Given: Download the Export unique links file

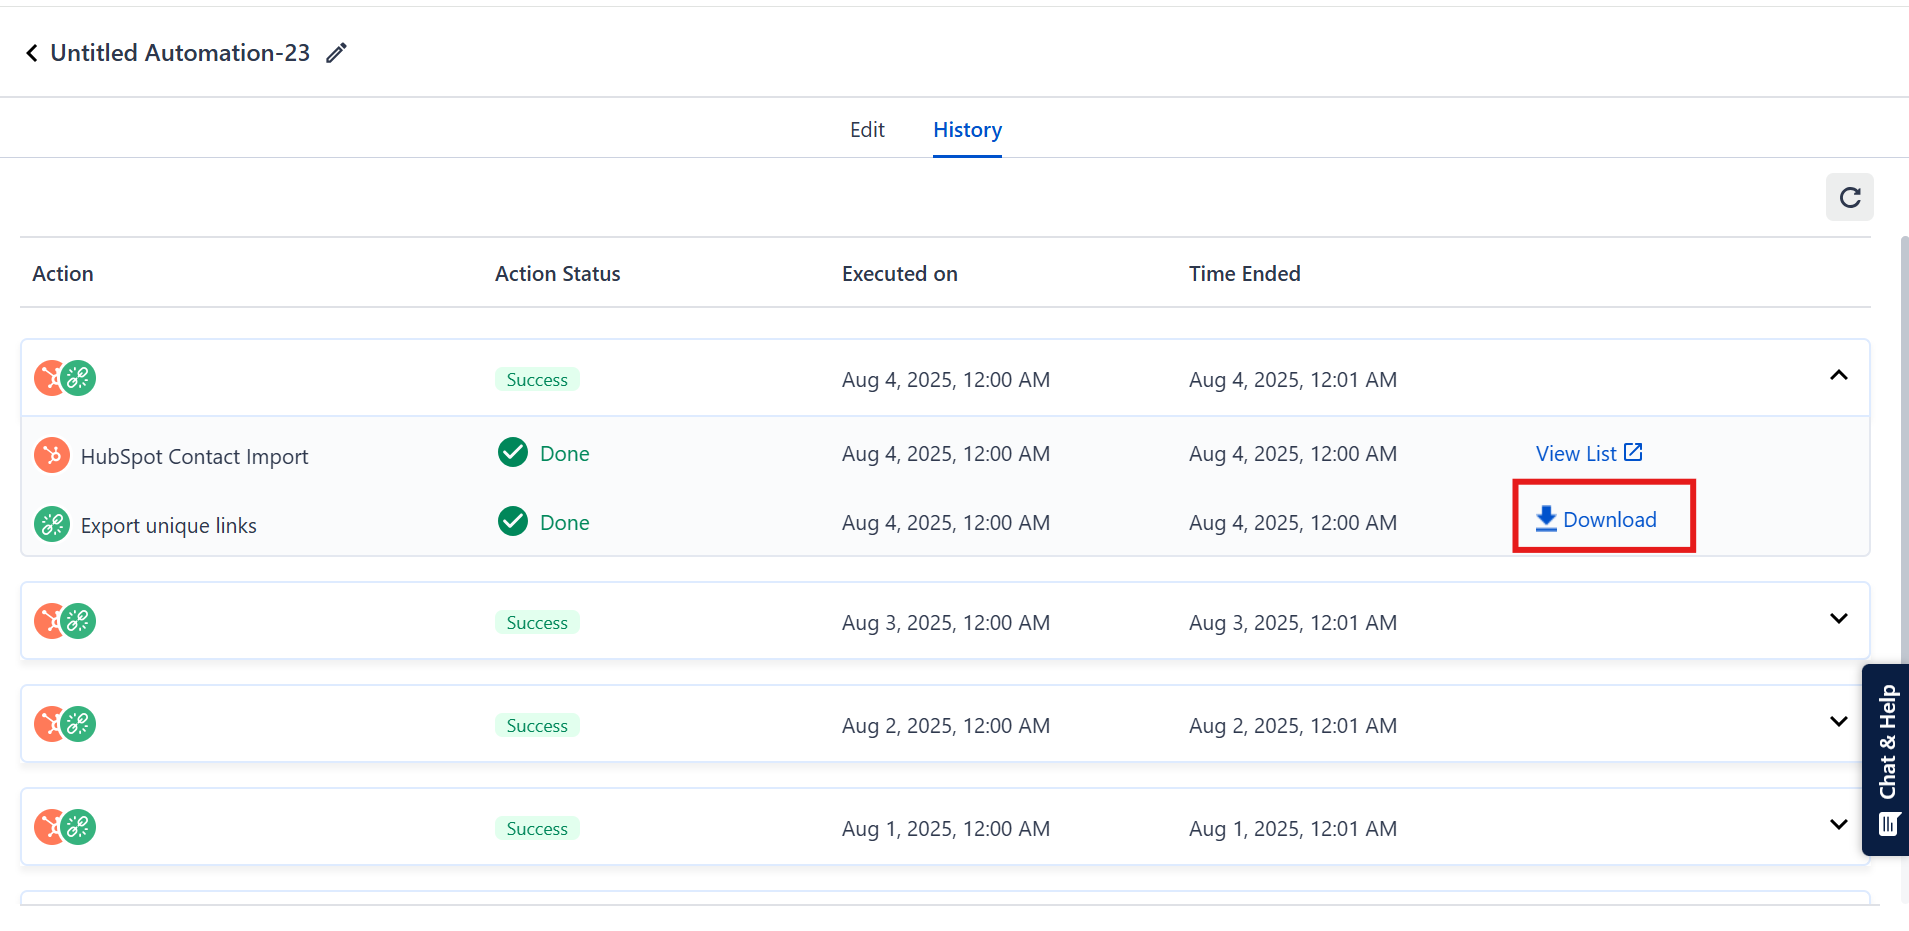Looking at the screenshot, I should tap(1609, 520).
